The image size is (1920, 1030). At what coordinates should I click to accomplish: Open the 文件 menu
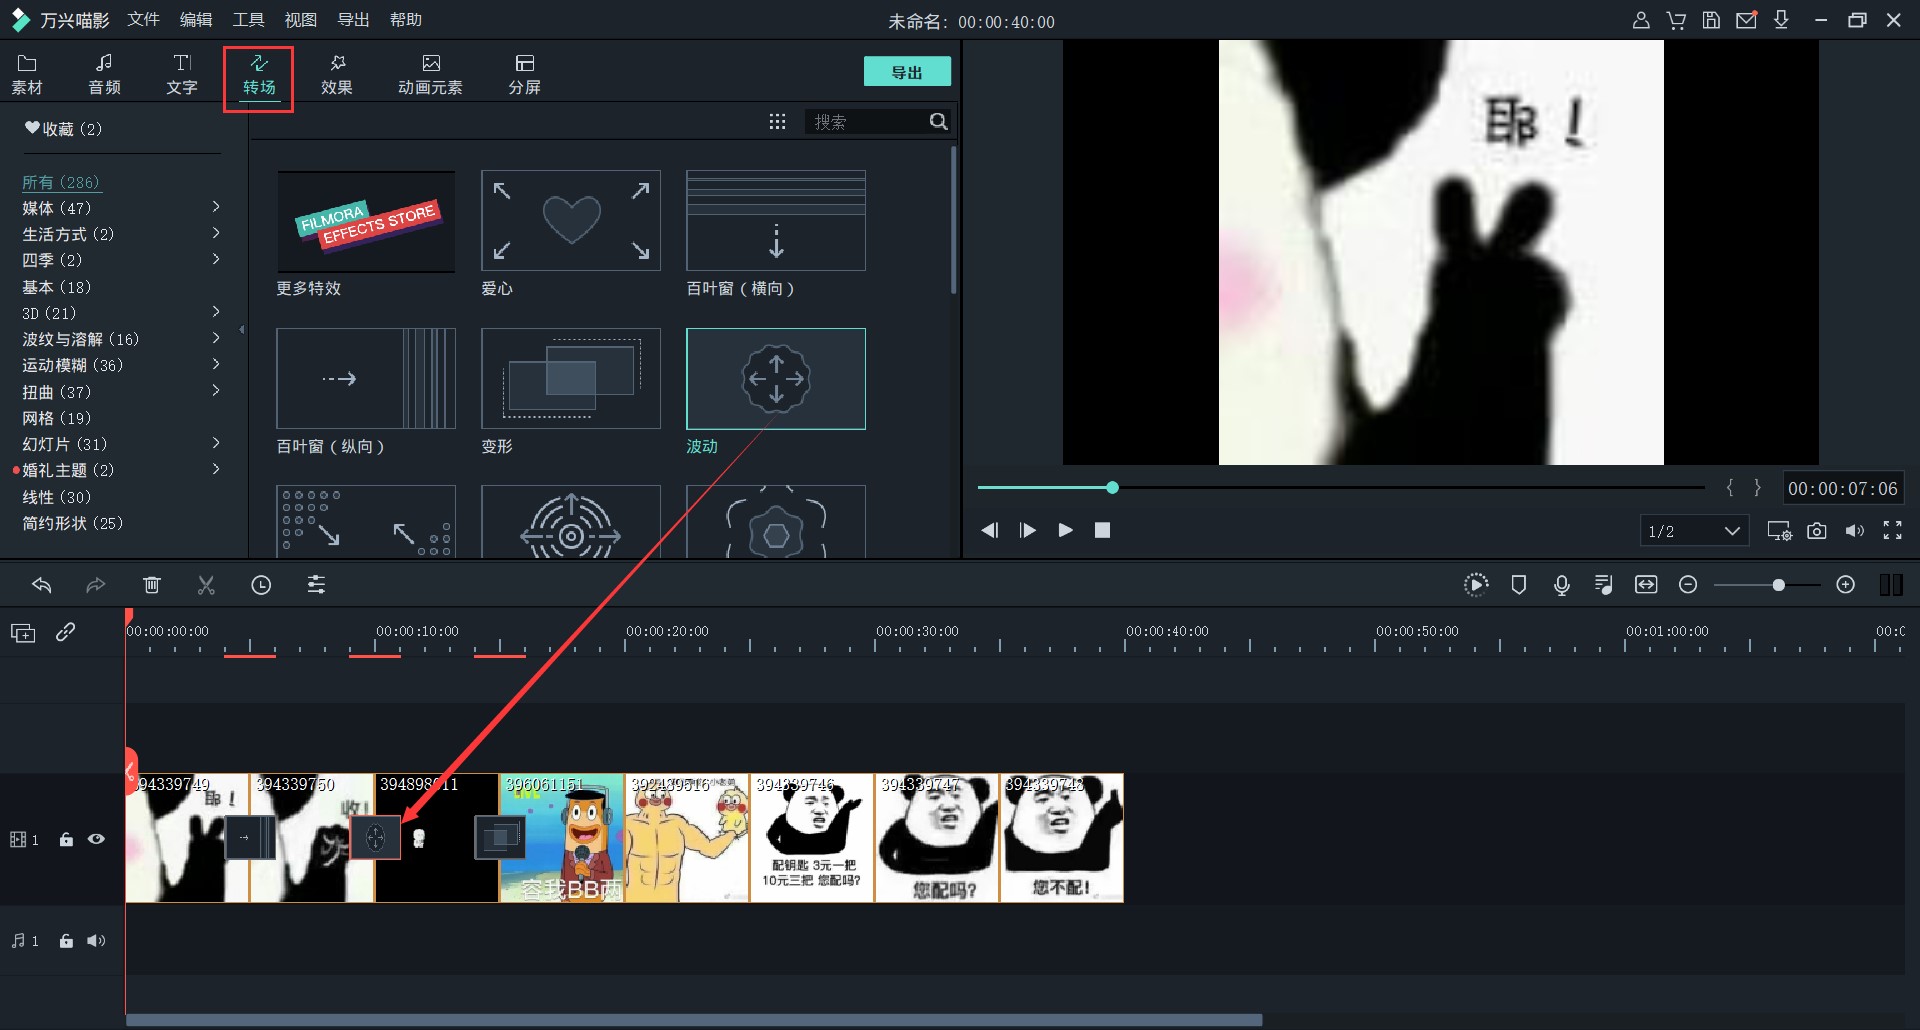coord(144,20)
